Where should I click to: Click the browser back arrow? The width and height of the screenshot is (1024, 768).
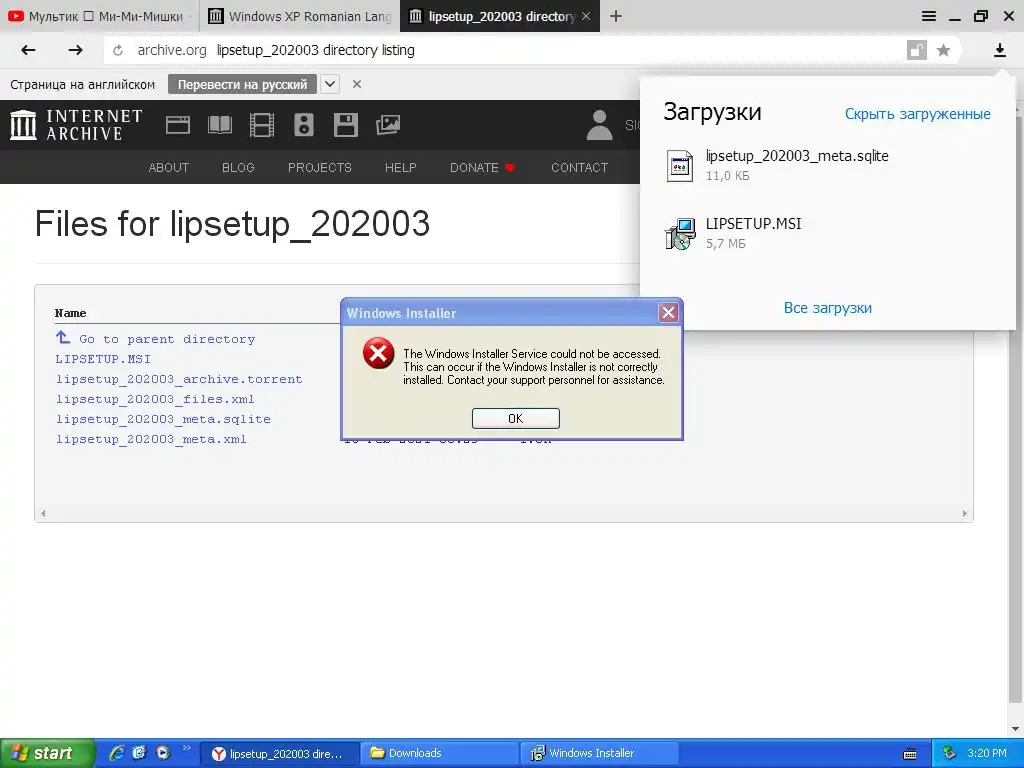click(28, 50)
